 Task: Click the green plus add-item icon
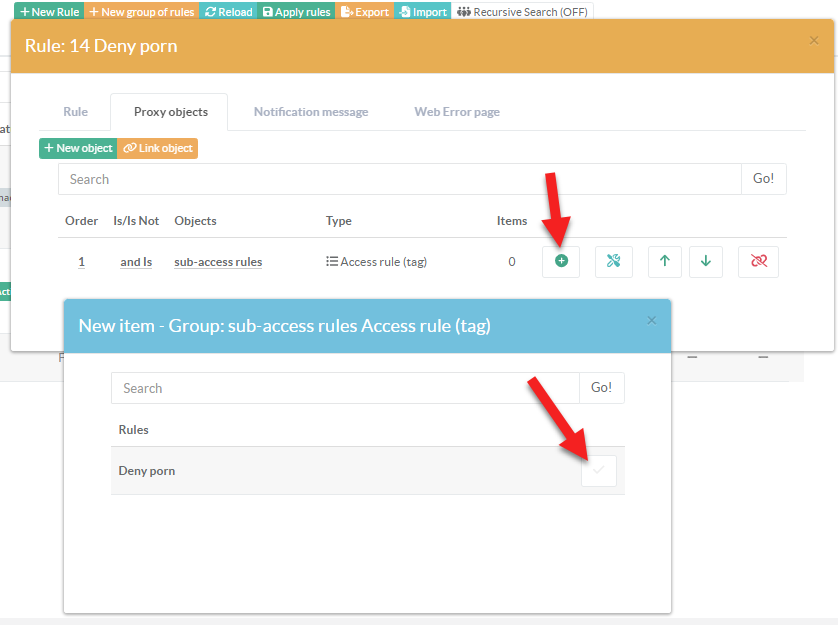(561, 261)
